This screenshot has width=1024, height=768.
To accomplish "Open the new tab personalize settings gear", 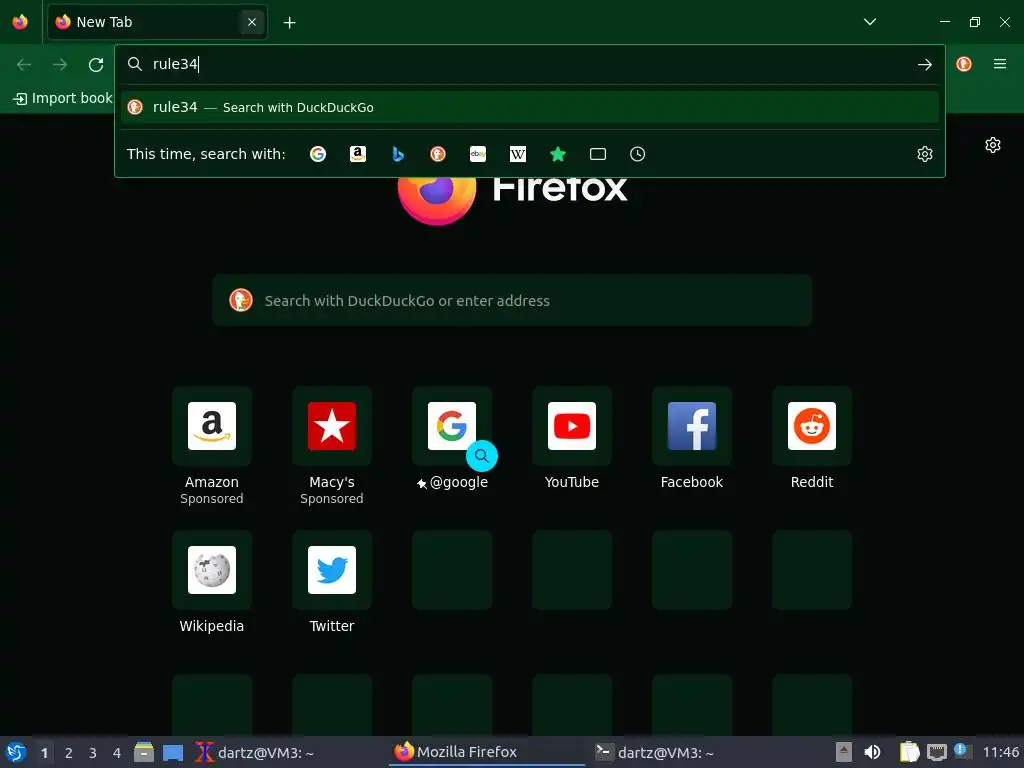I will pyautogui.click(x=993, y=145).
